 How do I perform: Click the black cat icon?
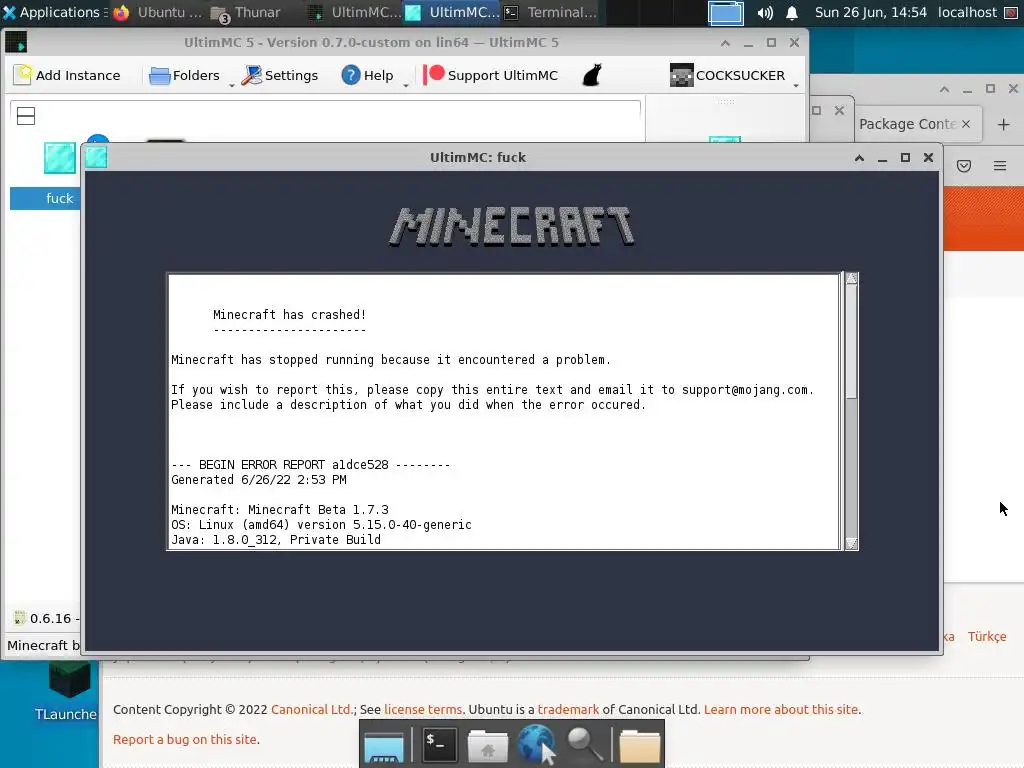point(592,75)
